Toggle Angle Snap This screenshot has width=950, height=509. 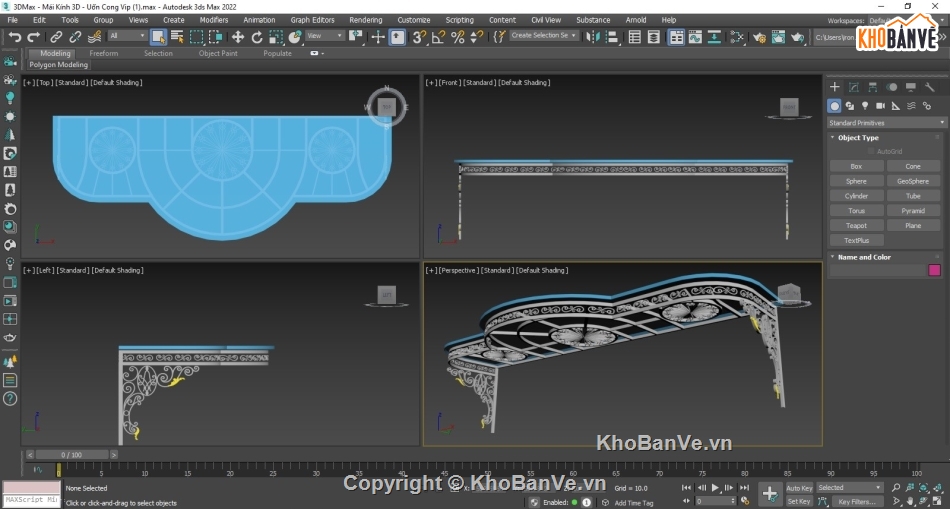point(438,37)
